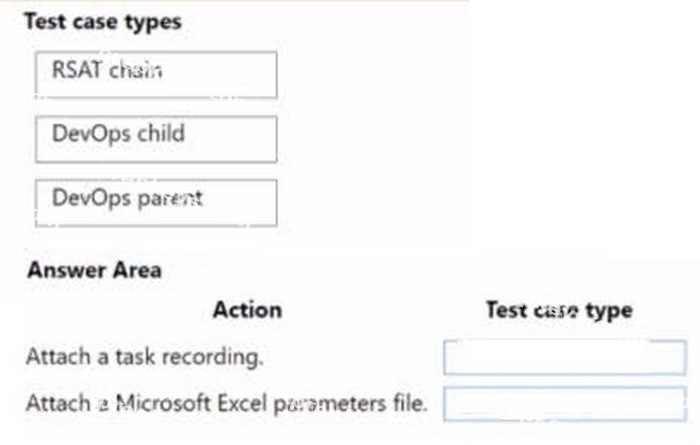Select the Action column header
Screen dimensions: 700x445
click(248, 310)
